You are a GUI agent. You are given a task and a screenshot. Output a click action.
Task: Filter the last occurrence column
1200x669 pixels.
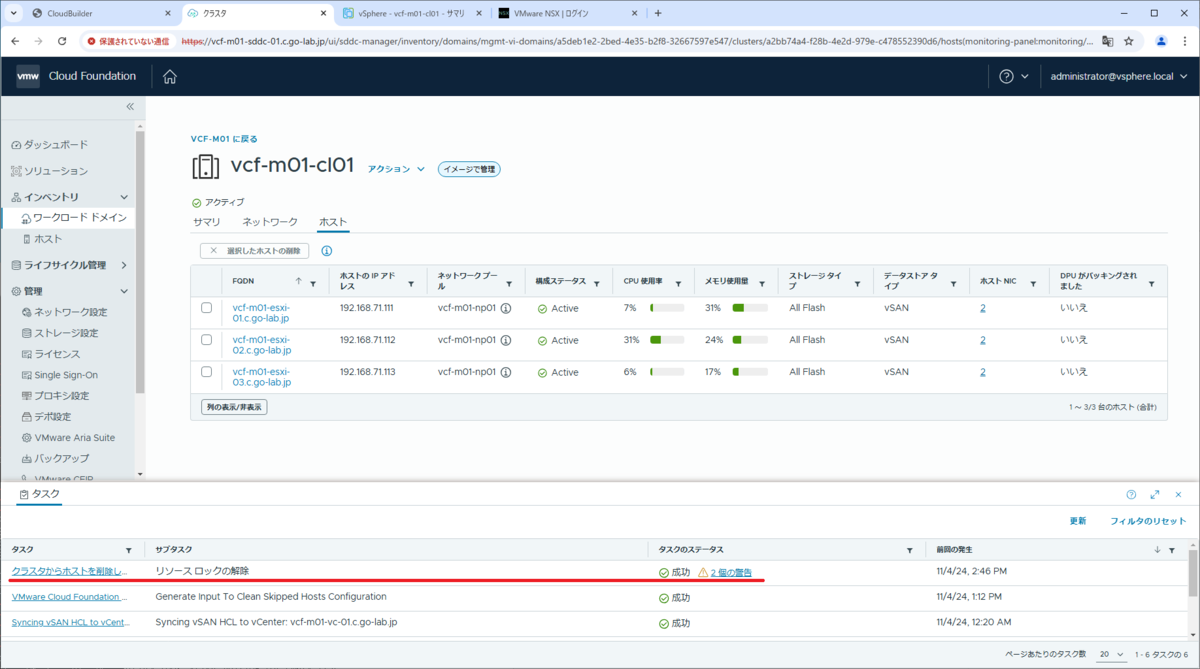(1172, 551)
